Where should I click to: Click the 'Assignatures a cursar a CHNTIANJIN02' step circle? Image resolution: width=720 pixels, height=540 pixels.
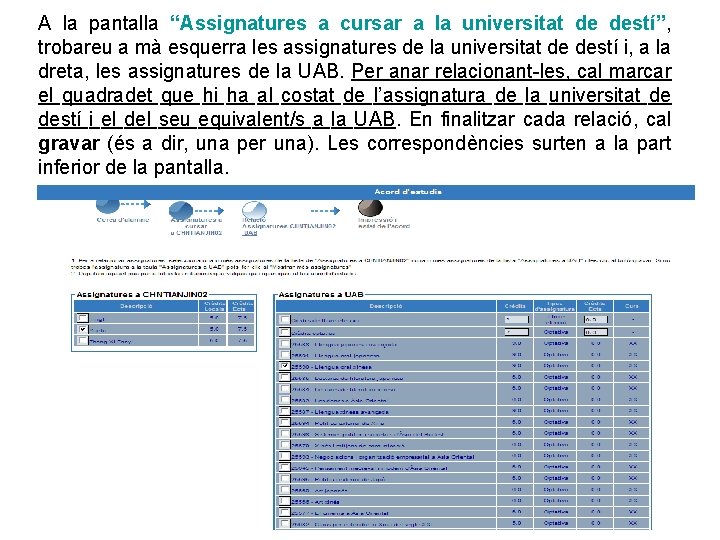click(181, 210)
